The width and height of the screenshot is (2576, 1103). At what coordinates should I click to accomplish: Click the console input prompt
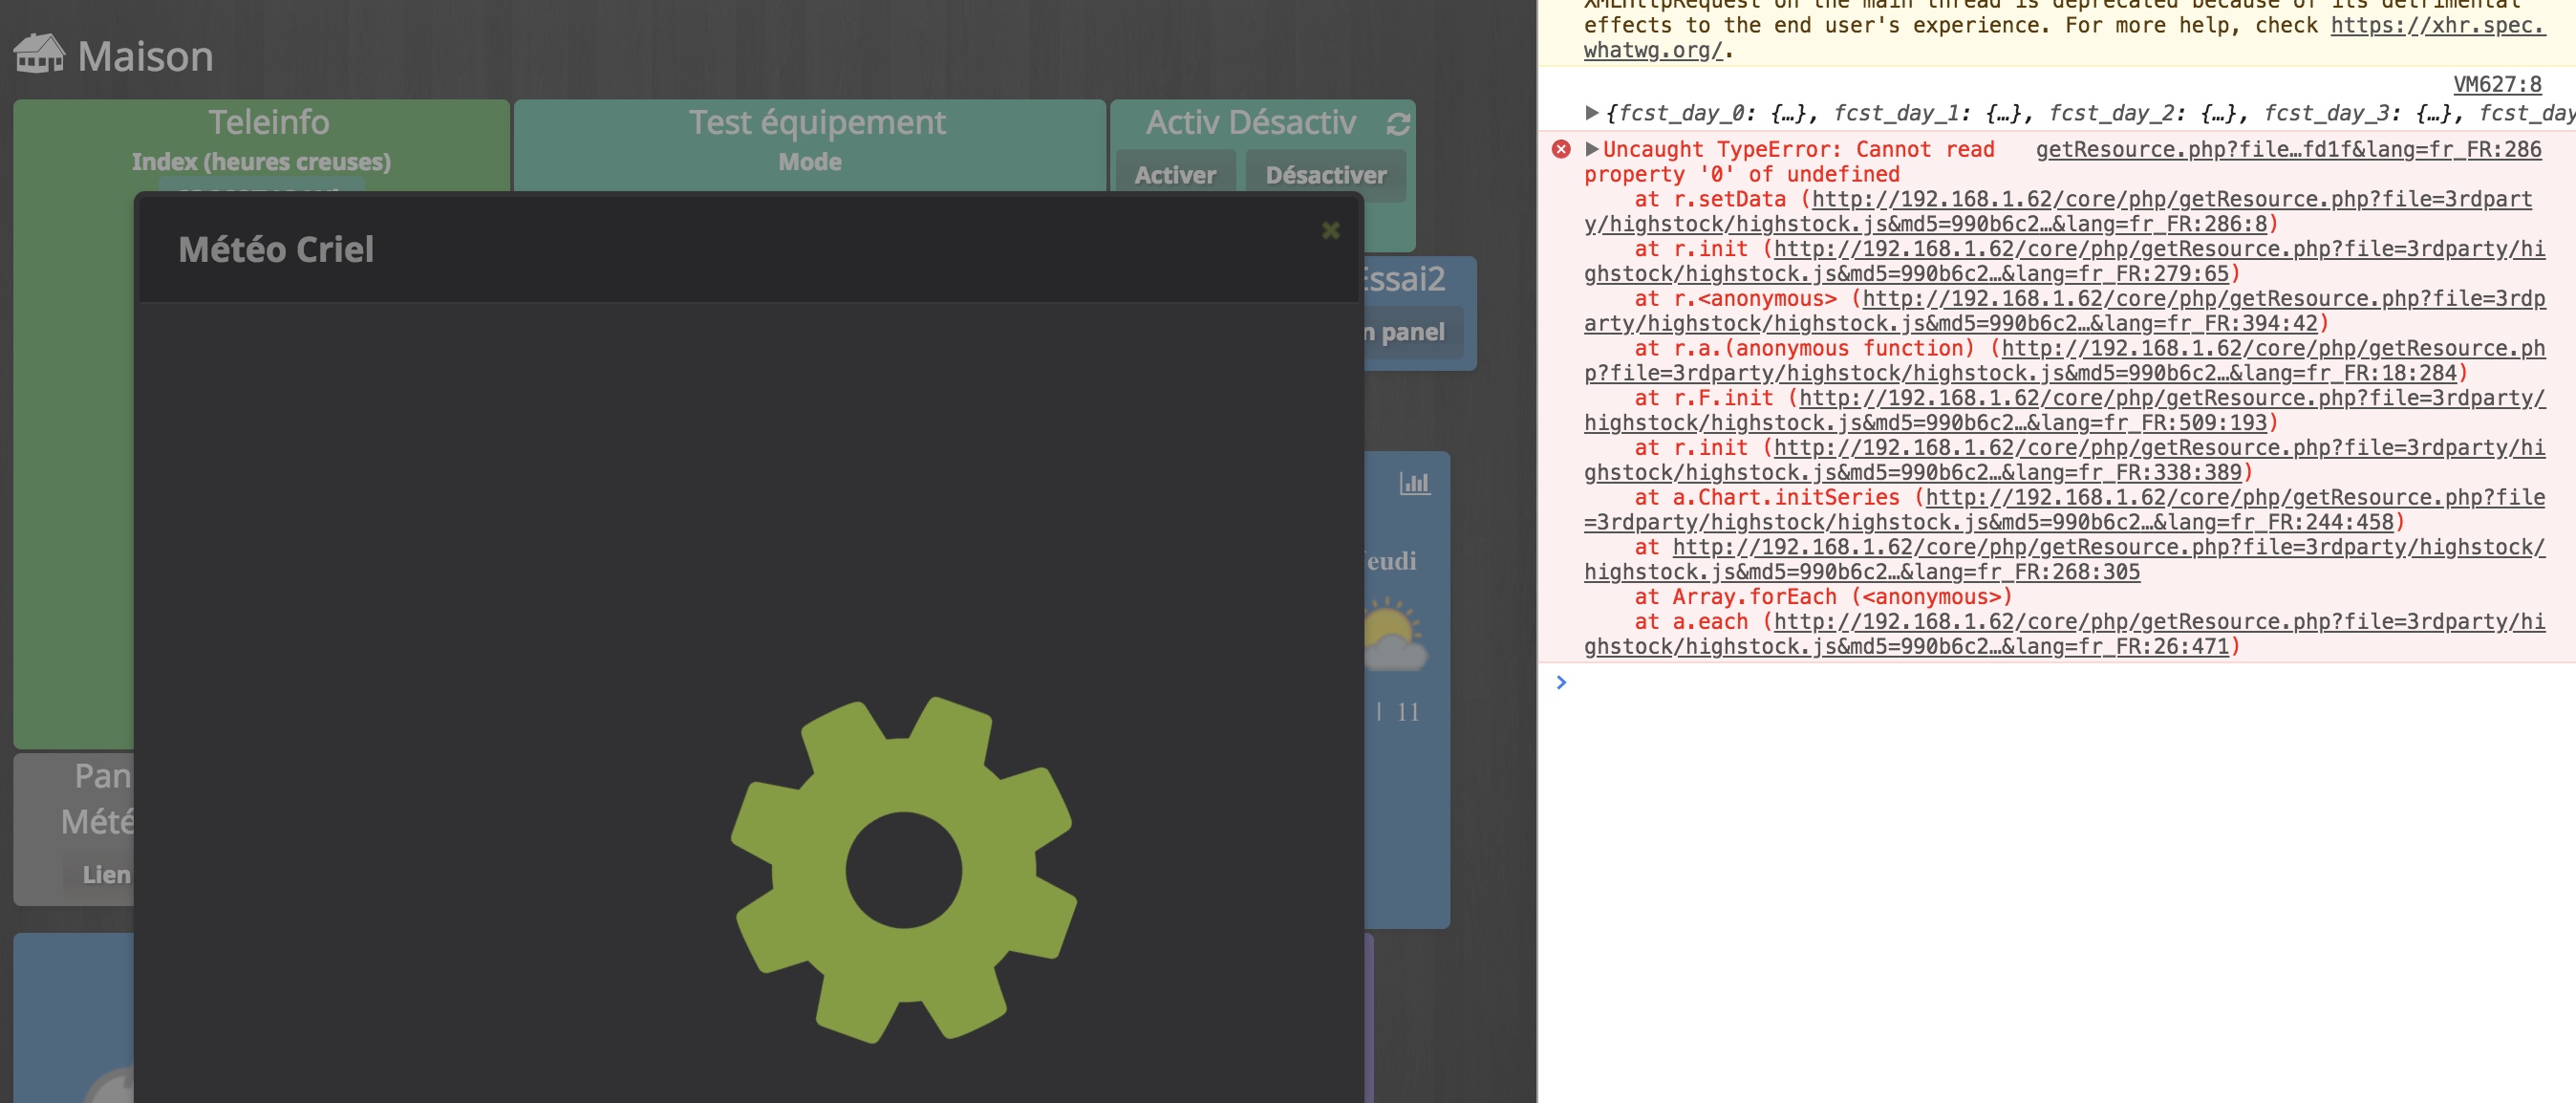point(2064,682)
